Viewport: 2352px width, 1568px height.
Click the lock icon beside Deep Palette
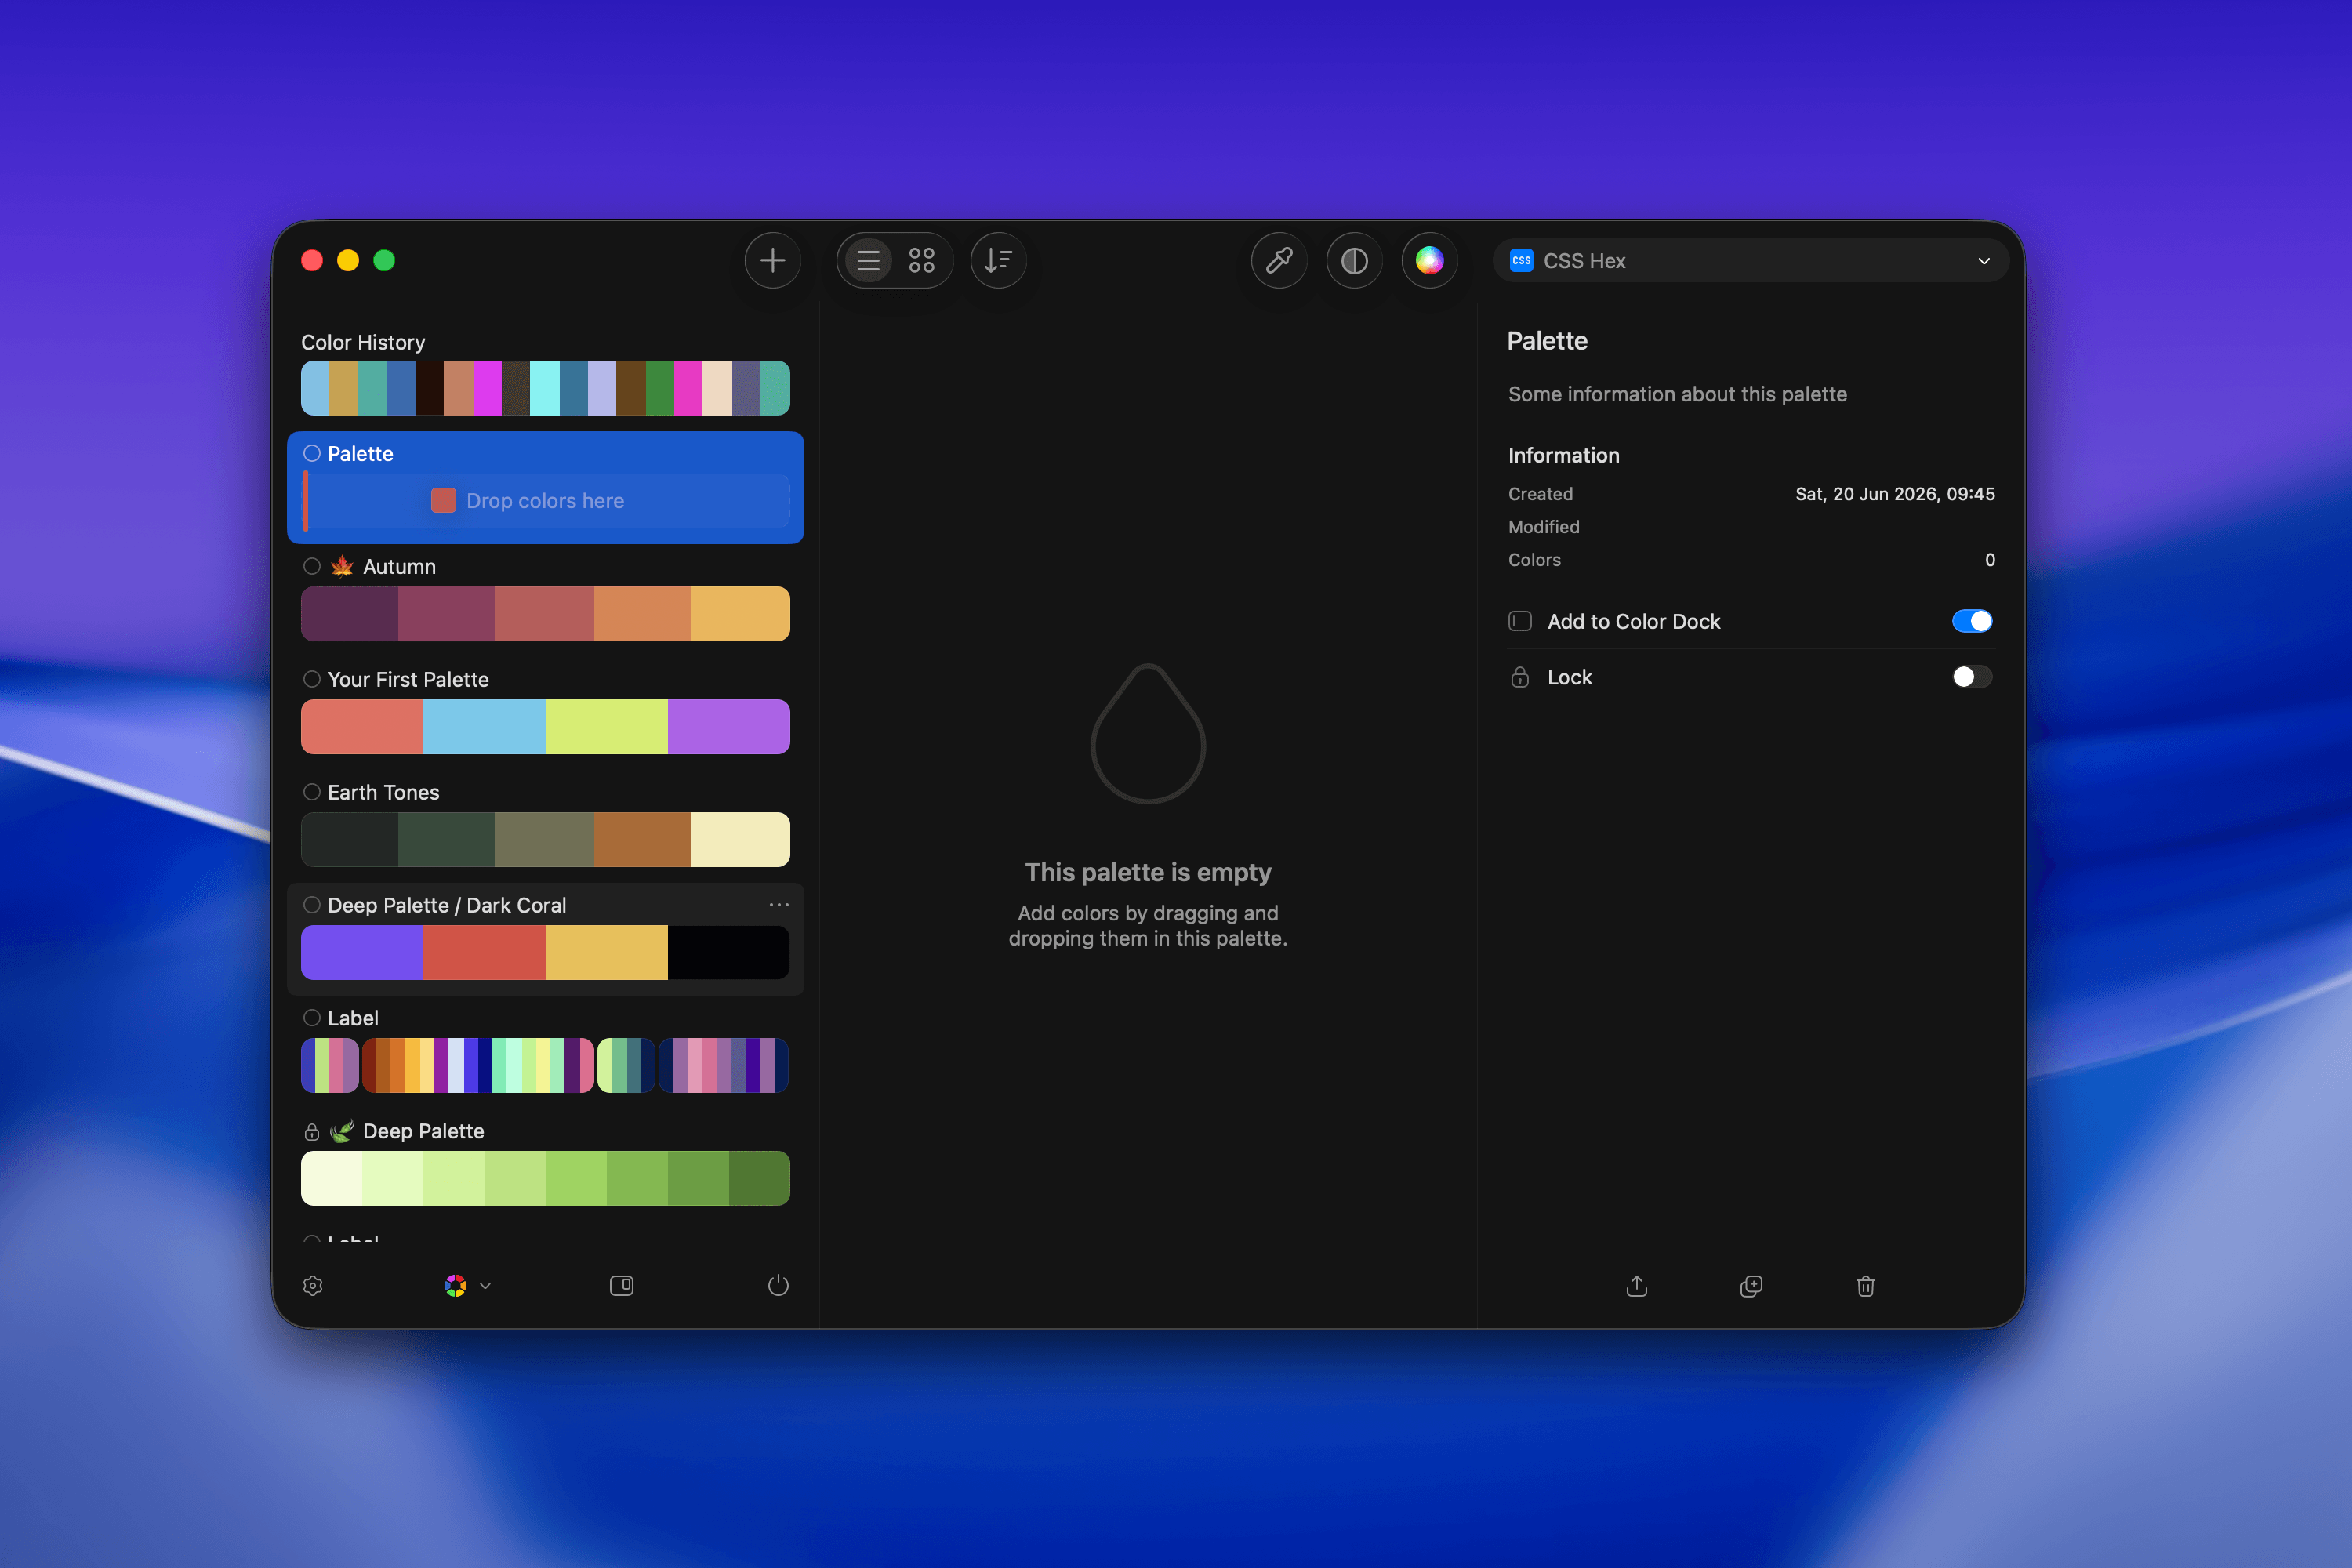[312, 1131]
